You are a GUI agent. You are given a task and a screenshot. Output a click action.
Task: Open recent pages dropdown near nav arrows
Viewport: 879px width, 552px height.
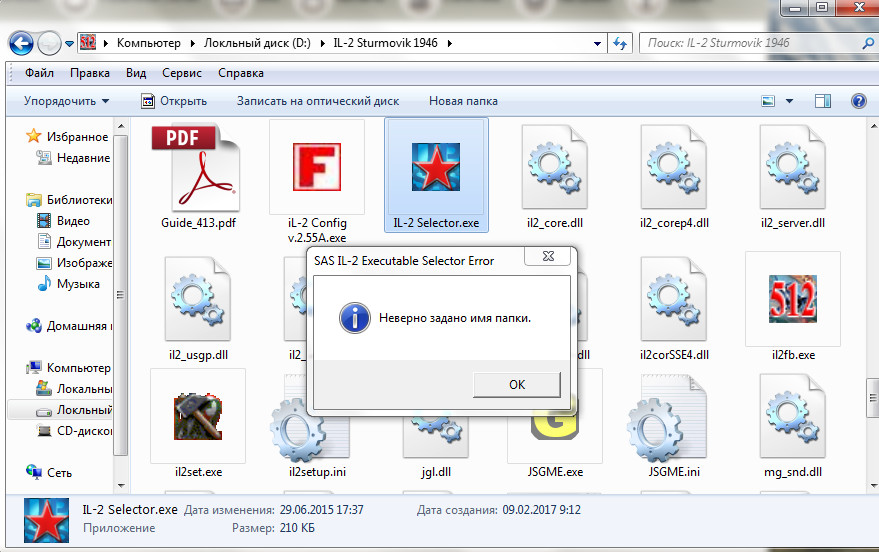pos(70,43)
